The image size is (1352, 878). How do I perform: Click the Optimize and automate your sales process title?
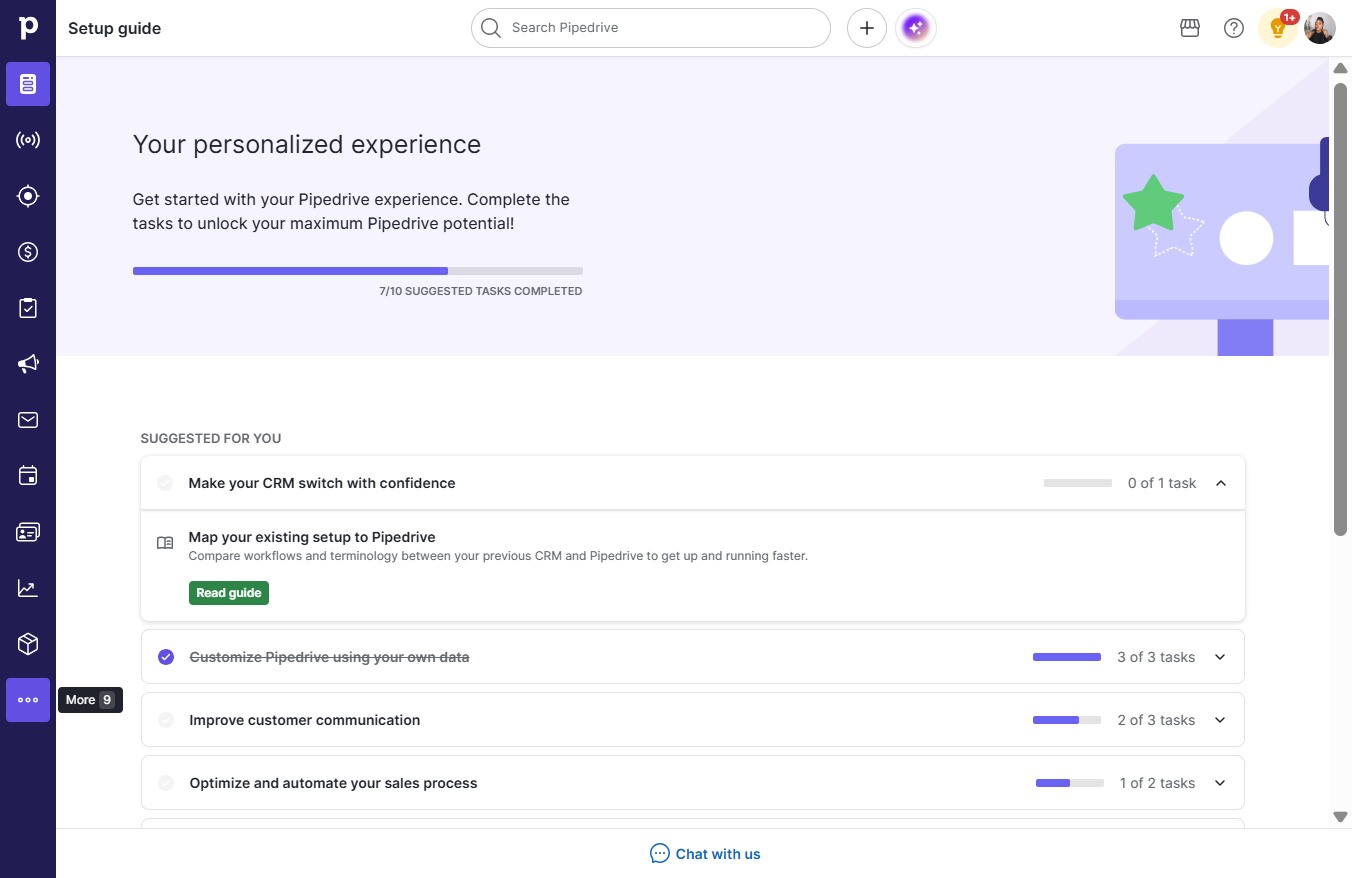pyautogui.click(x=334, y=783)
